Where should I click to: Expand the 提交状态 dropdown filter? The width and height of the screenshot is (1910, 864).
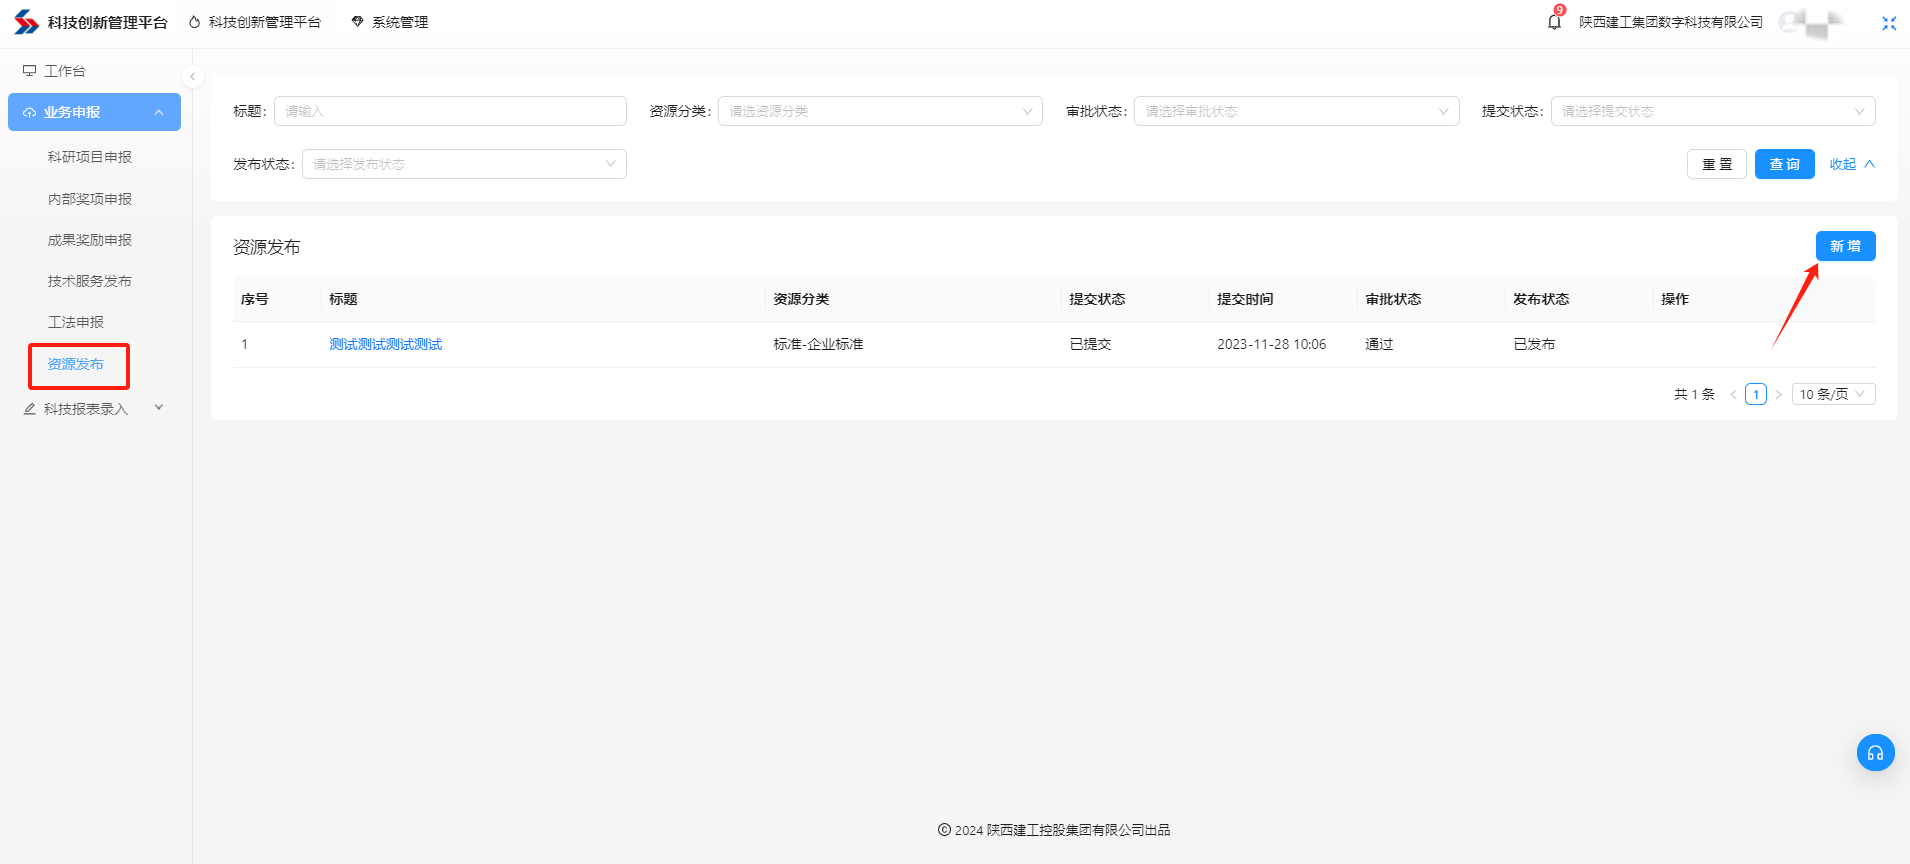click(x=1712, y=111)
